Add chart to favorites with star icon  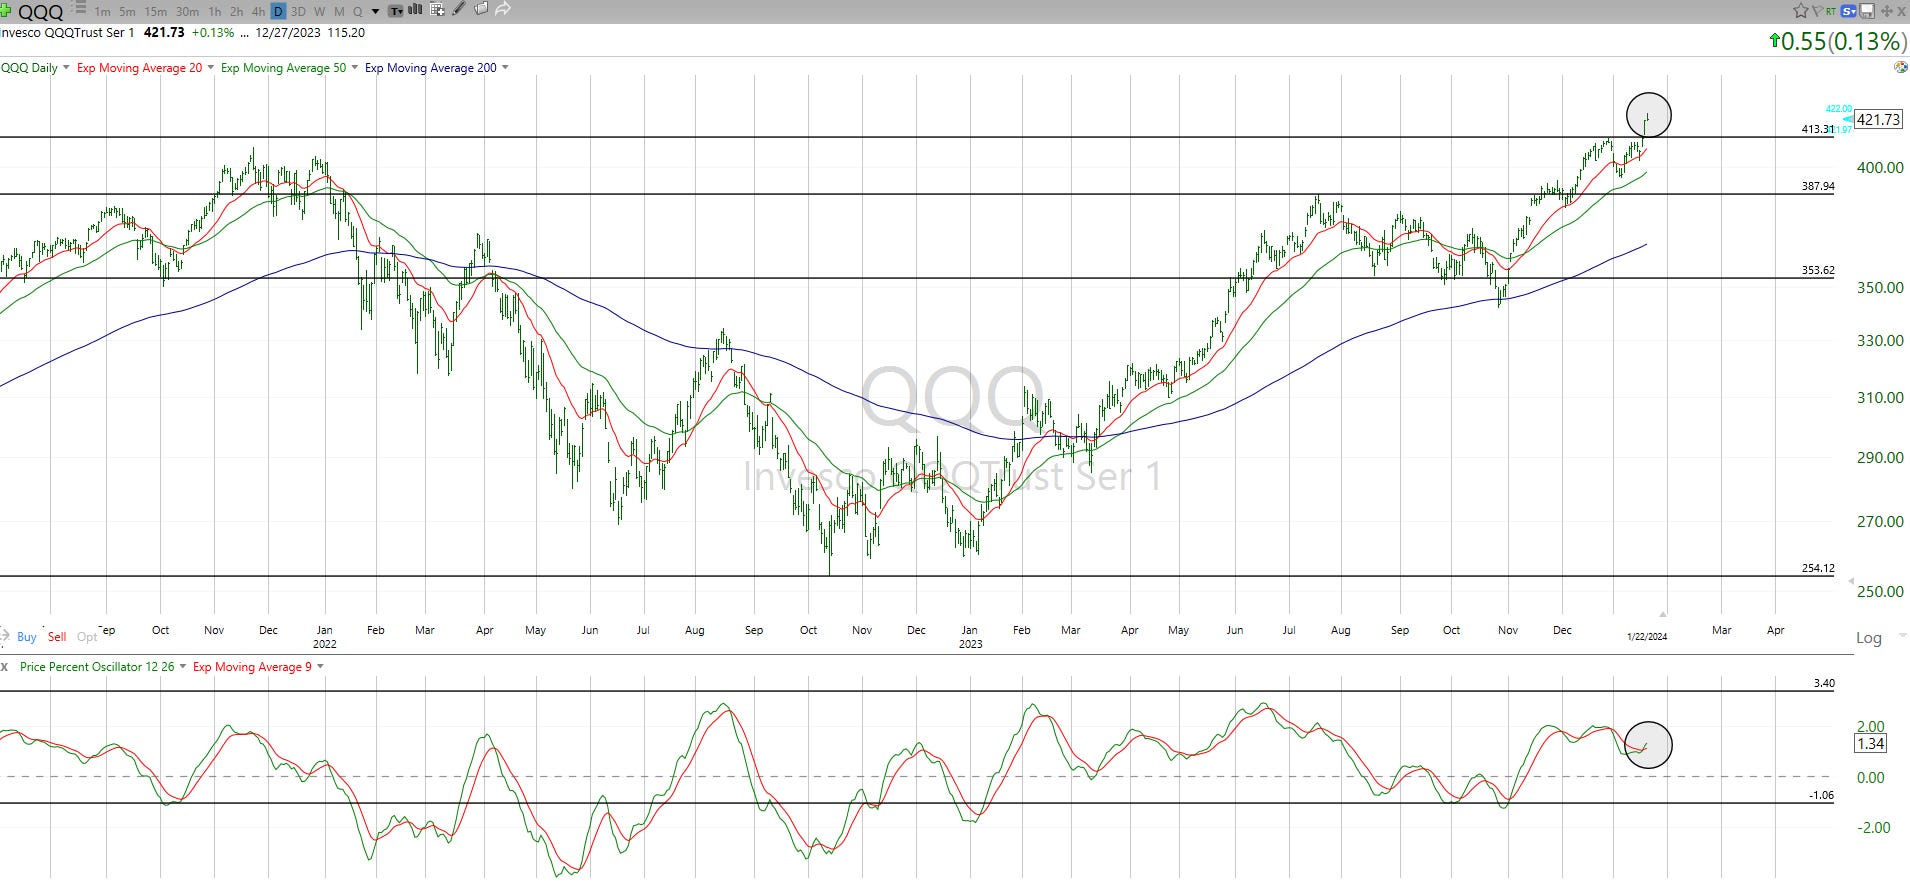click(1801, 10)
